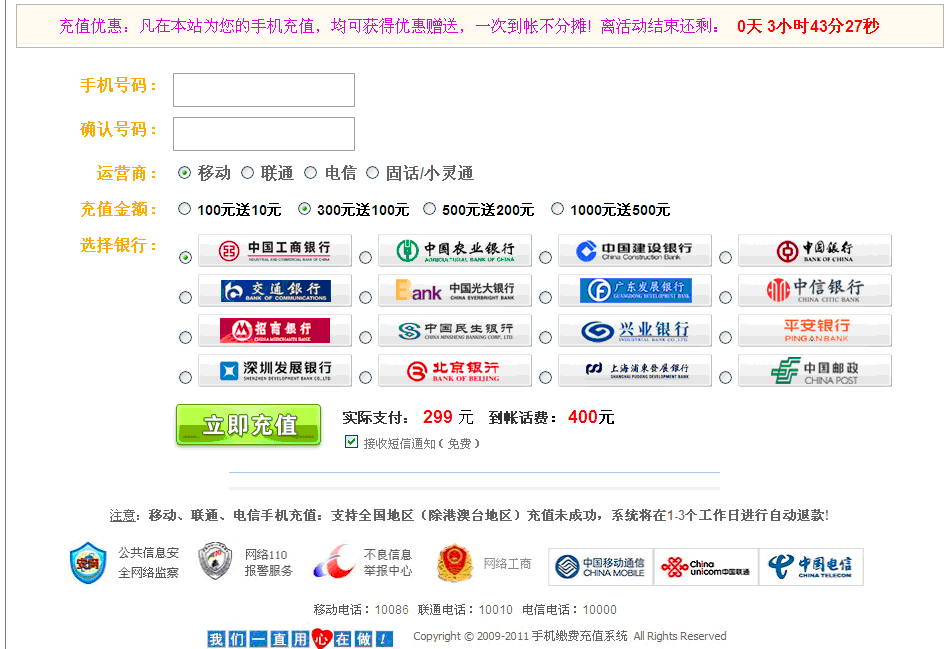Click the 上海浦东发展银行 bank logo
This screenshot has width=950, height=649.
(634, 370)
